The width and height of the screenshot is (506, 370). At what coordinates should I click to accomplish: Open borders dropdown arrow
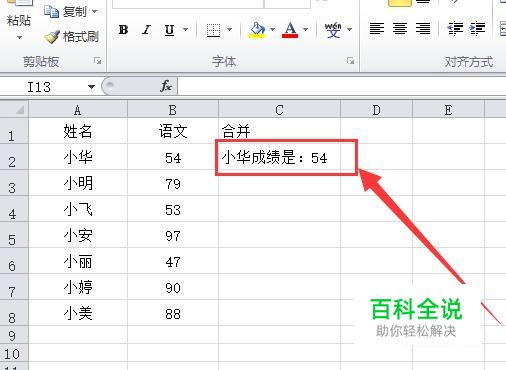tap(230, 30)
